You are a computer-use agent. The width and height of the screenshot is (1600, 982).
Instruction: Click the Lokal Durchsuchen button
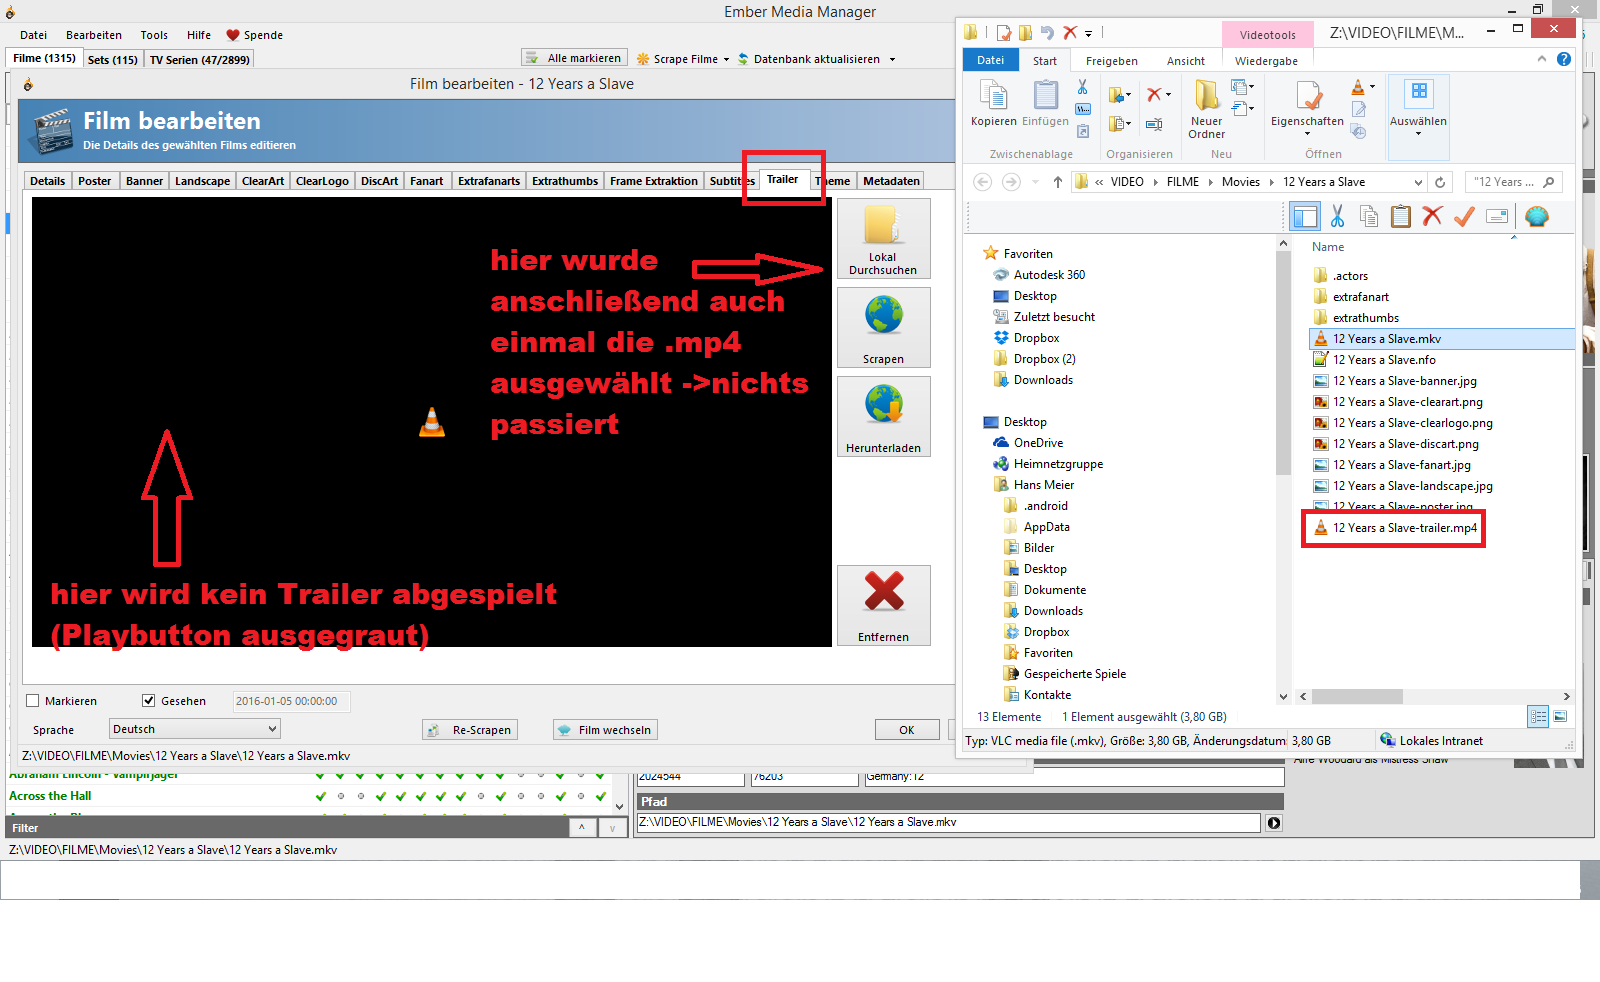(883, 238)
